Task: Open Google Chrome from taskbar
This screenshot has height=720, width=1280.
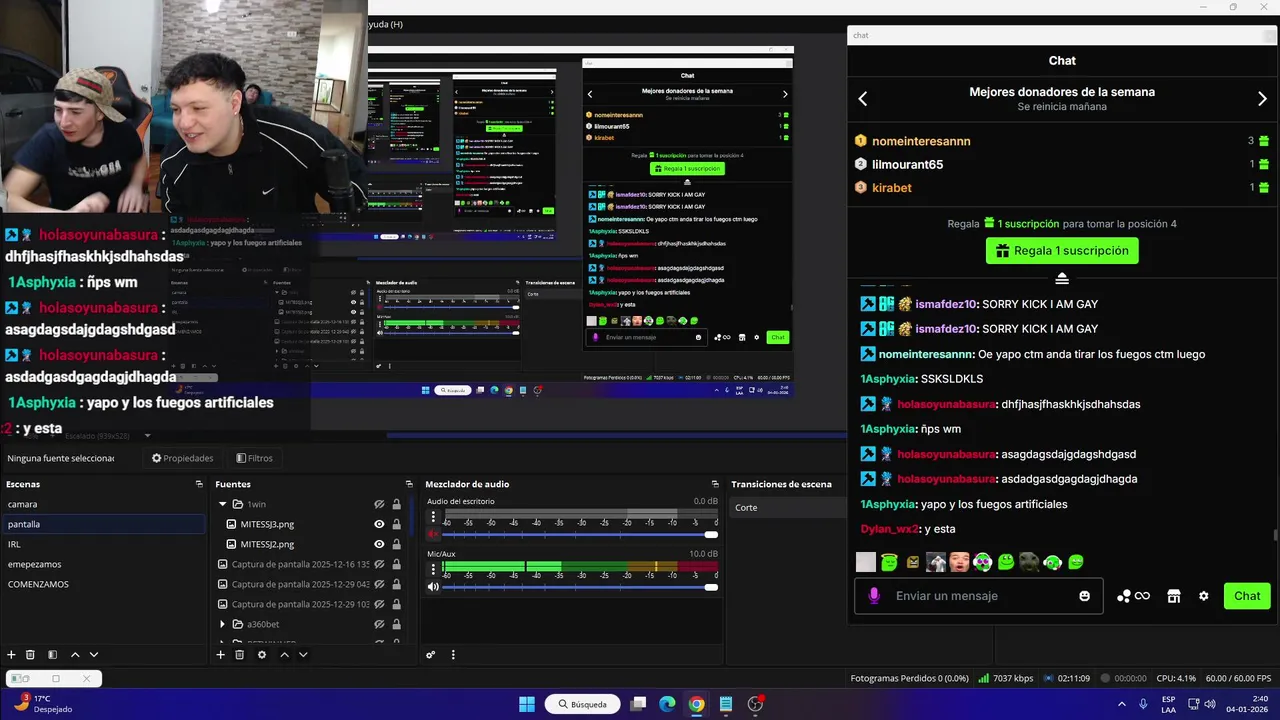Action: [696, 704]
